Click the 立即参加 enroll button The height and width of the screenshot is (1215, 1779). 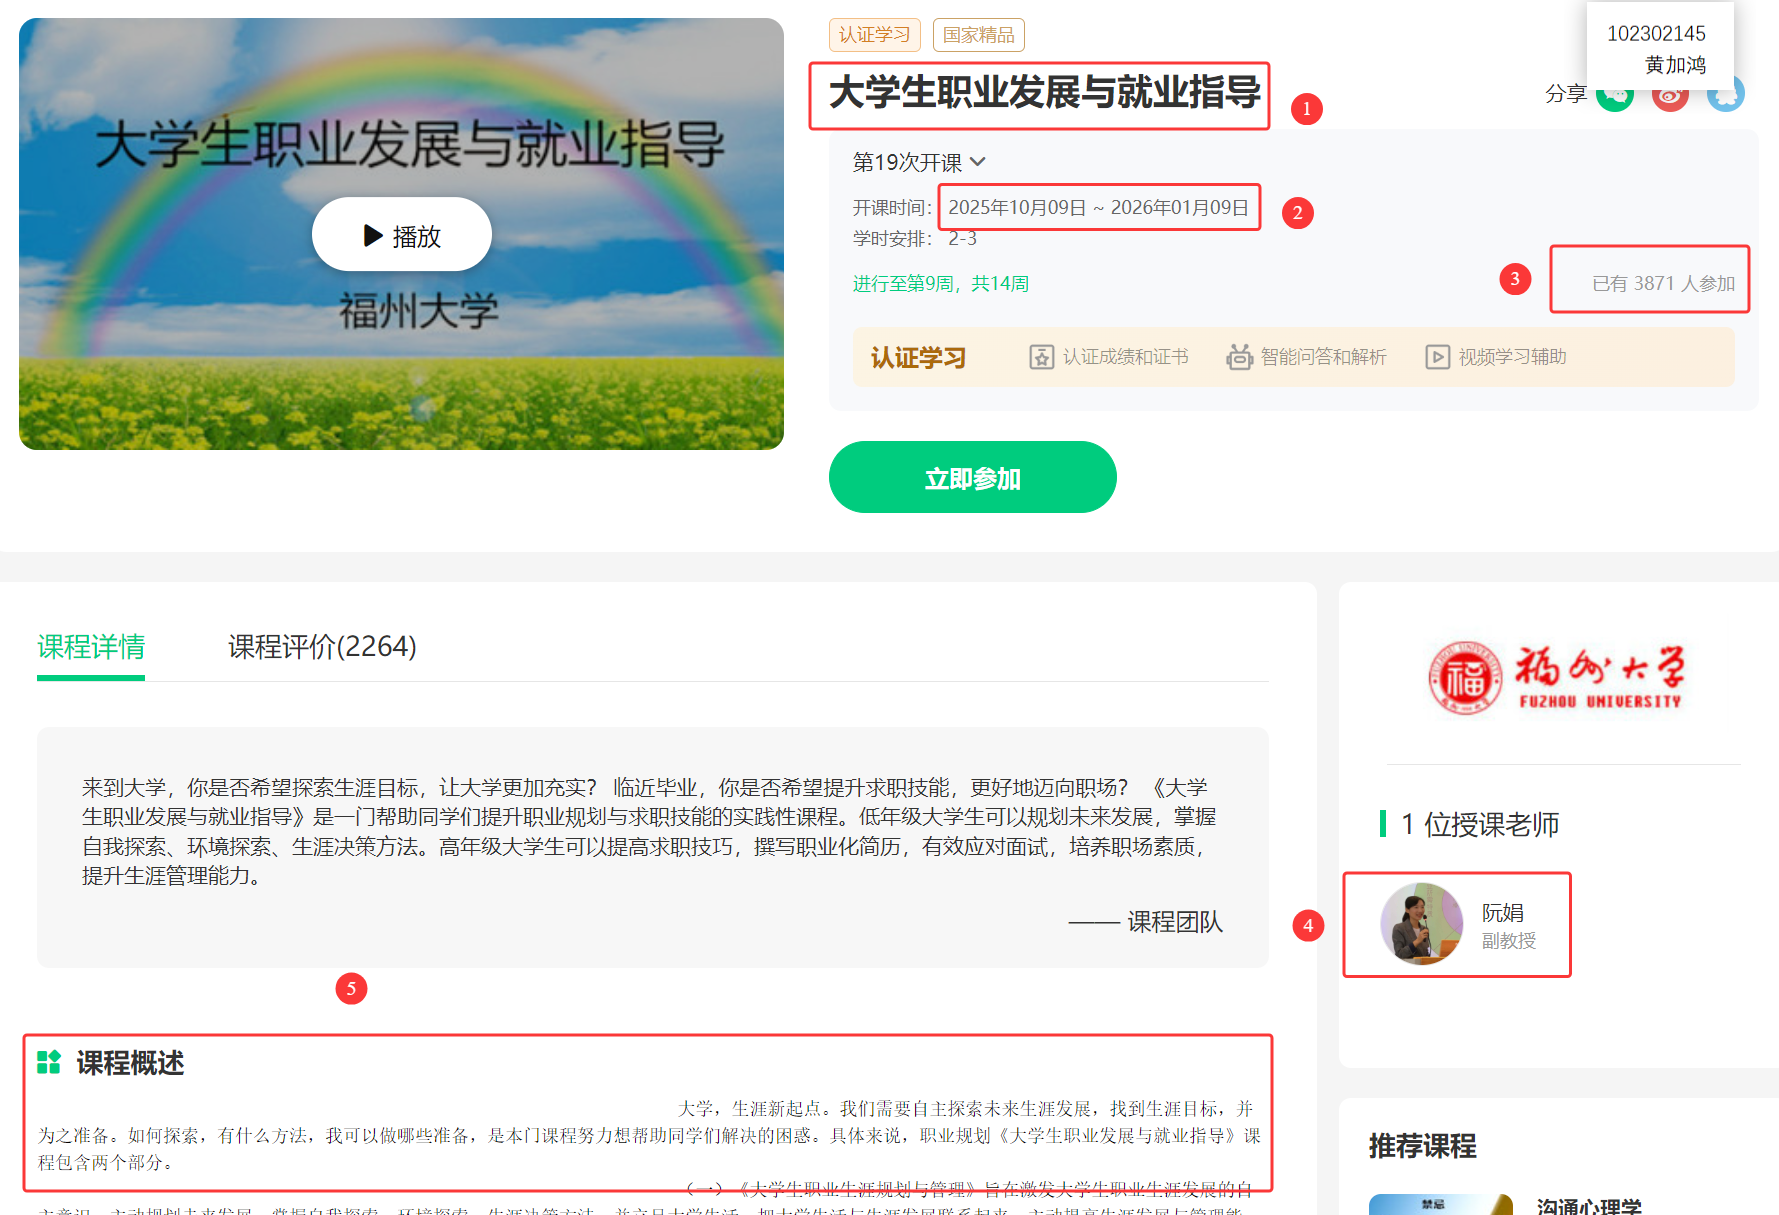[x=971, y=477]
